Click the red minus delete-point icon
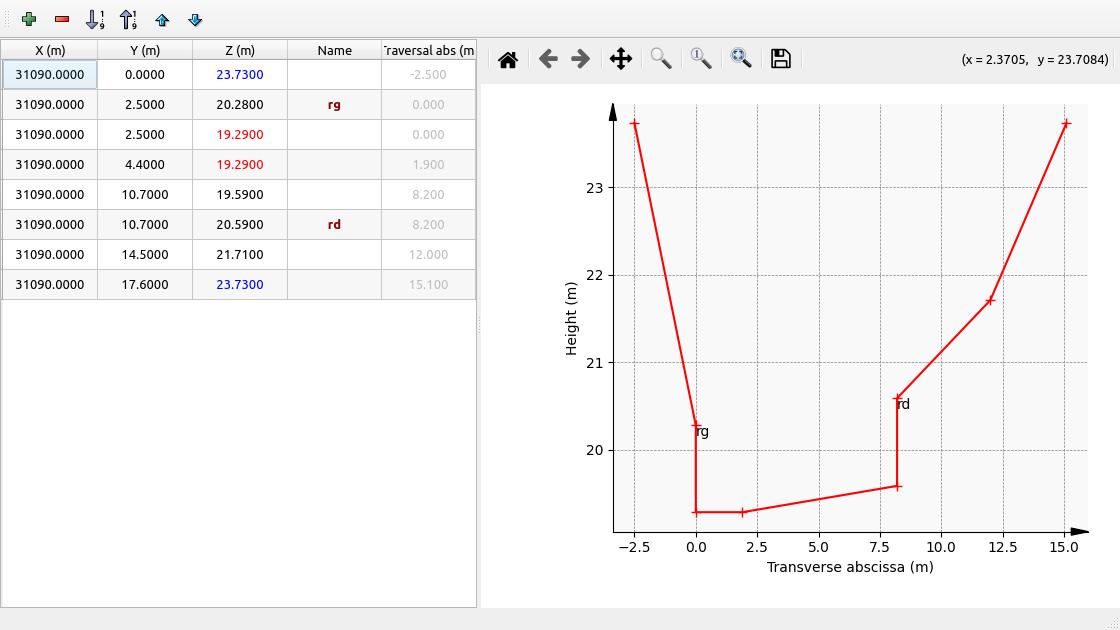The width and height of the screenshot is (1120, 630). pos(62,19)
